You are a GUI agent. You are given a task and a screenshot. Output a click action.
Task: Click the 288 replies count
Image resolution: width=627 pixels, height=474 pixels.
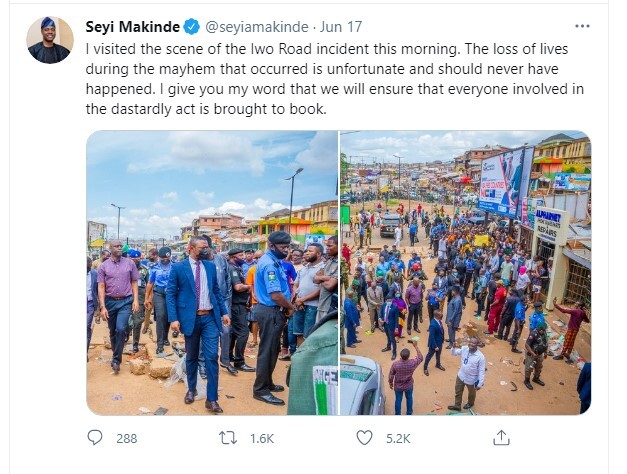tap(128, 438)
